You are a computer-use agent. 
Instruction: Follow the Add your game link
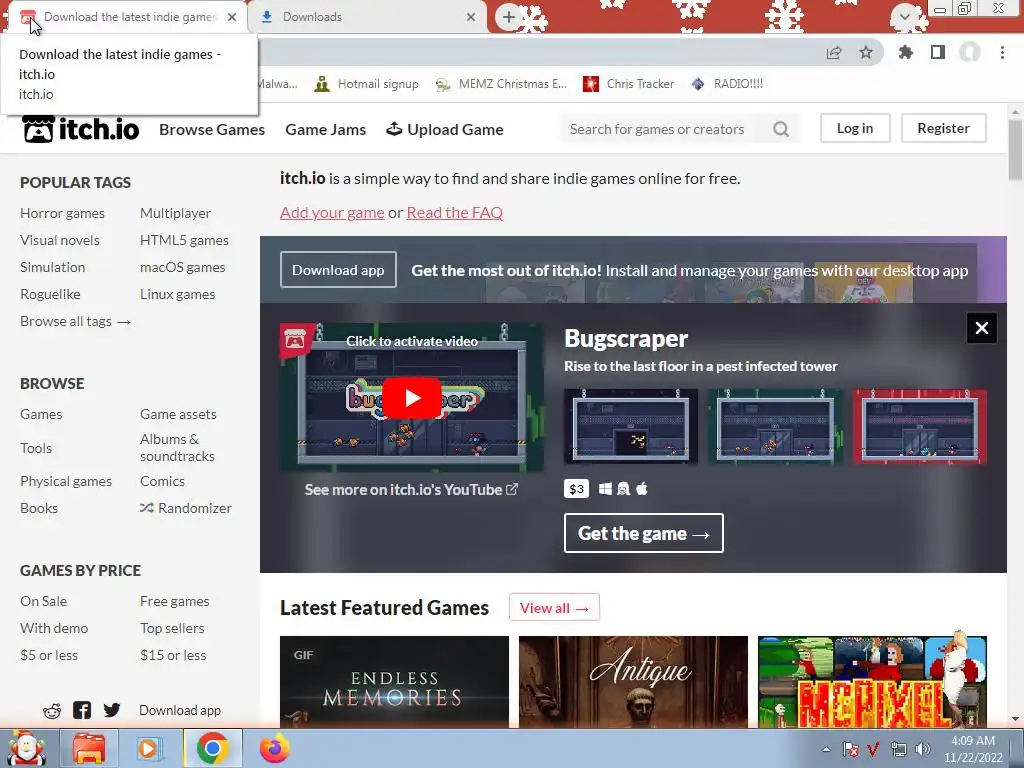[332, 212]
